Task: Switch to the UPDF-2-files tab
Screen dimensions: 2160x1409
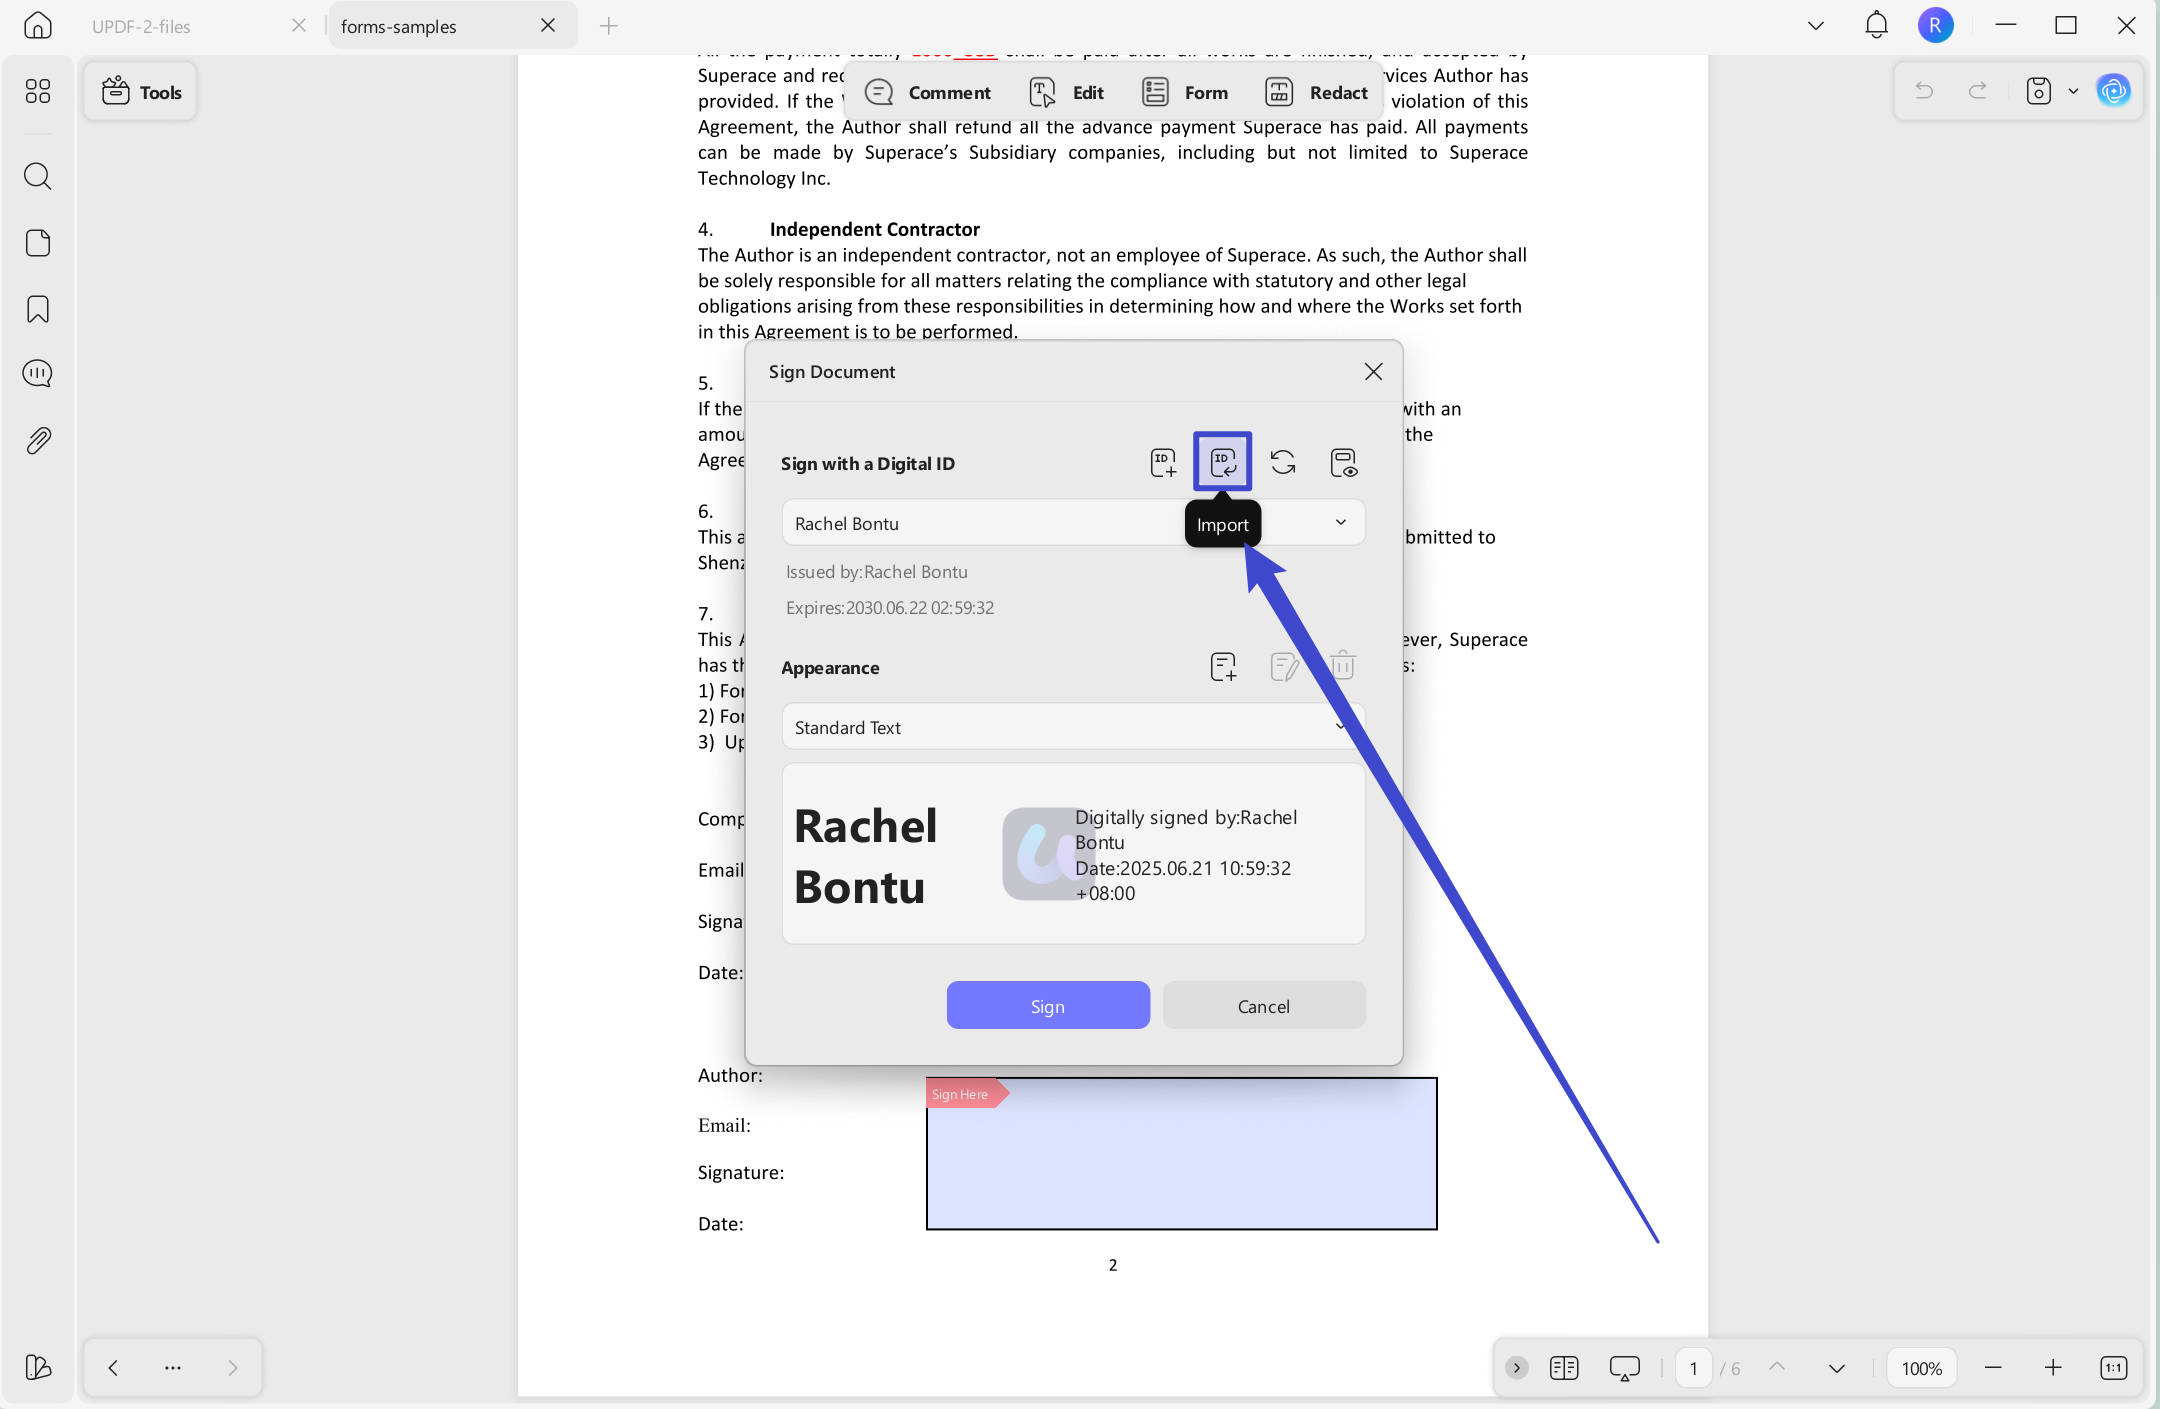Action: point(142,27)
